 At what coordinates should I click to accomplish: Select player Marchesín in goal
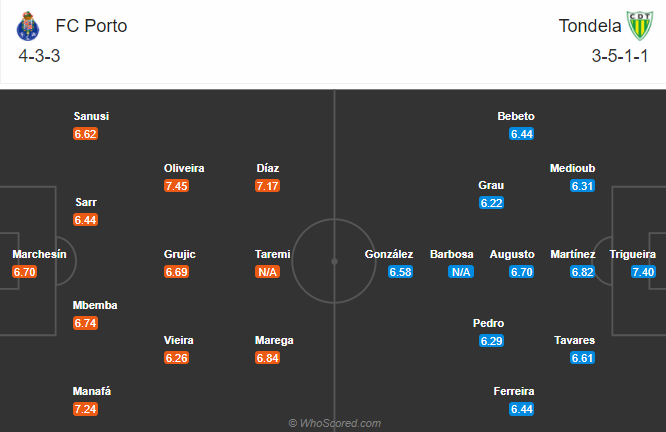click(39, 254)
